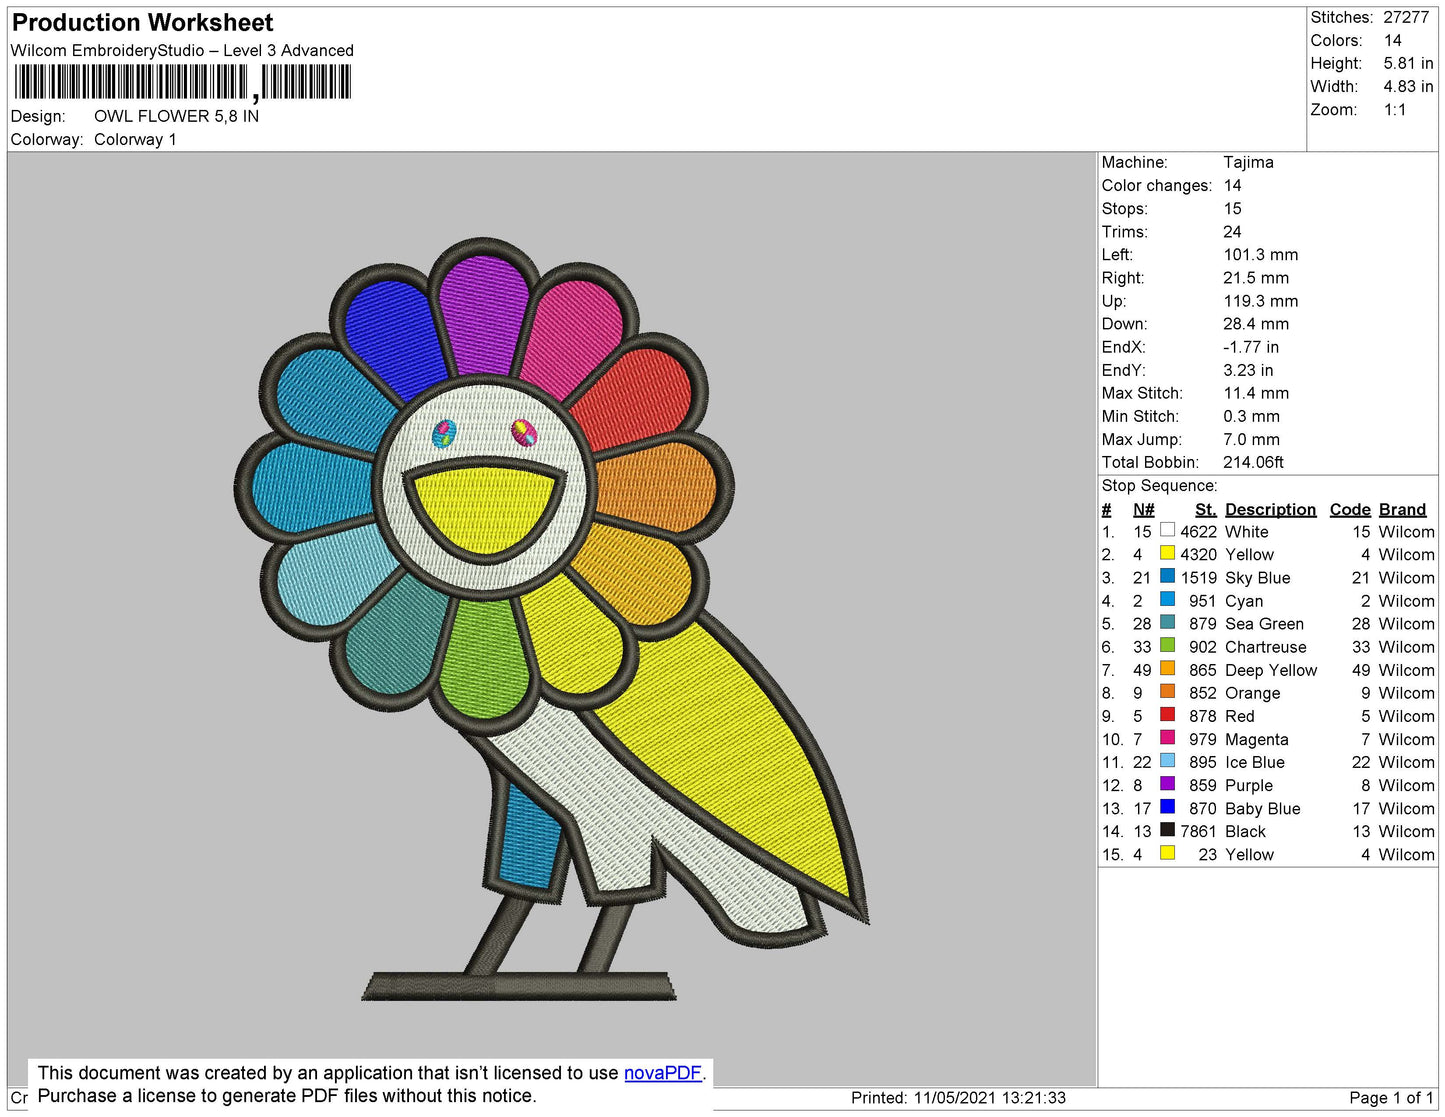Click the Trims value "24"

(x=1232, y=231)
